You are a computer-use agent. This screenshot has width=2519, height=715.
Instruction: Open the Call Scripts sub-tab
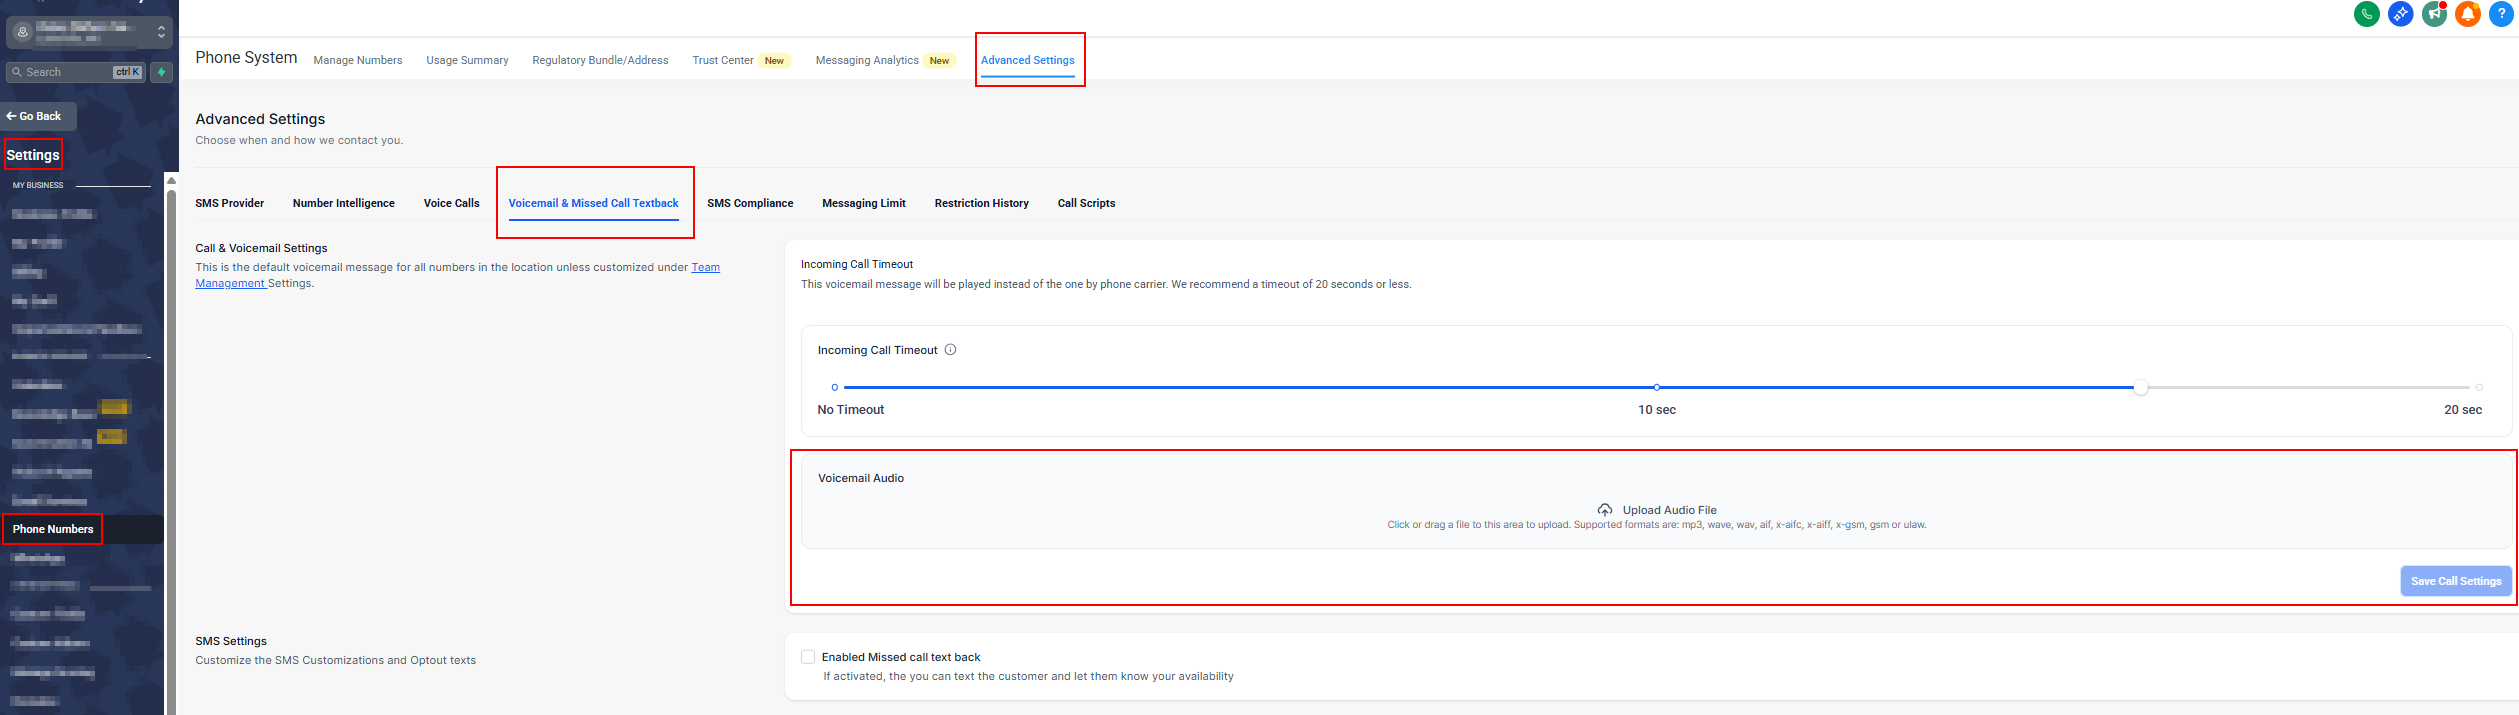point(1086,203)
